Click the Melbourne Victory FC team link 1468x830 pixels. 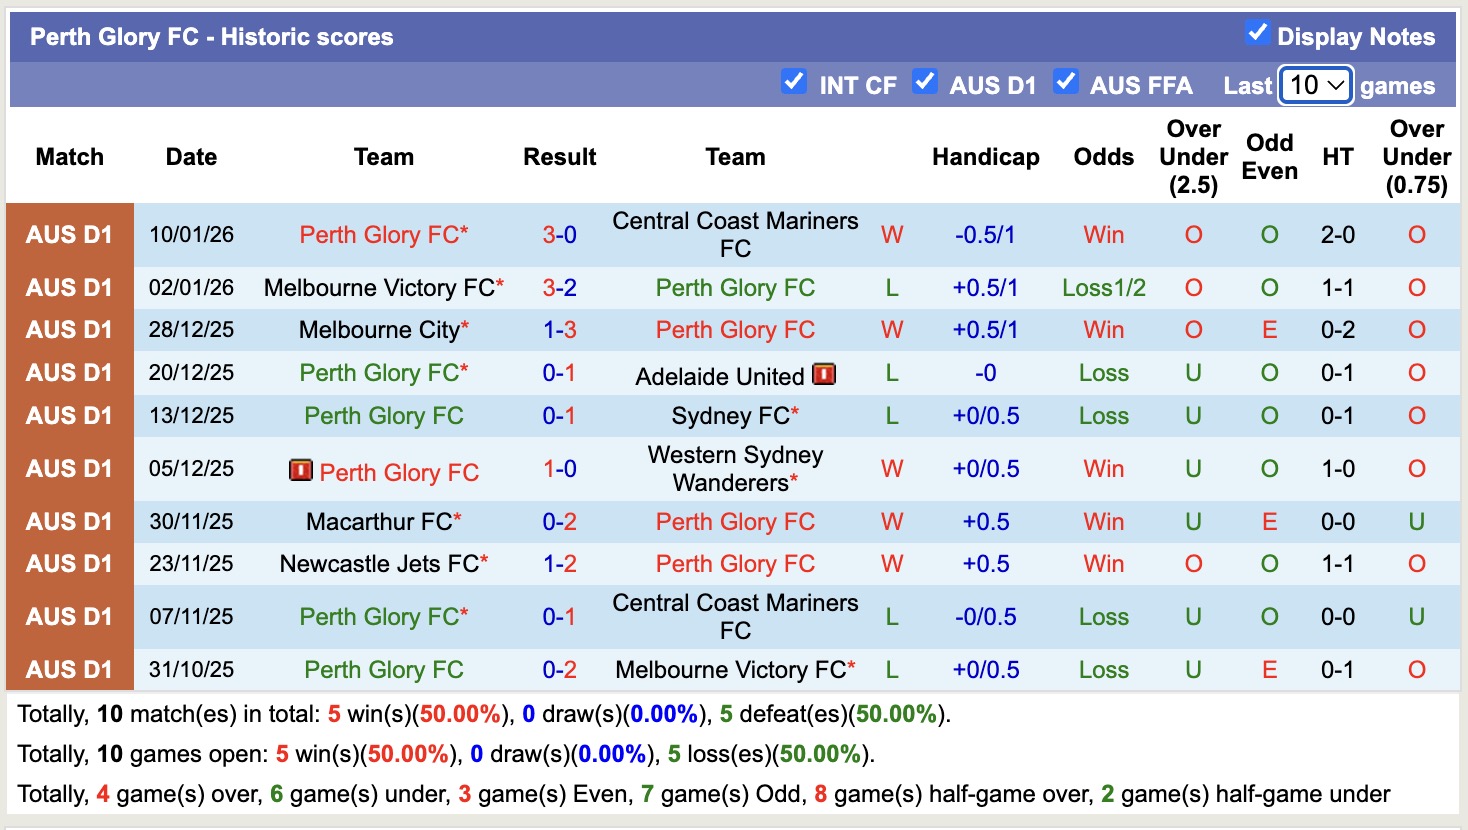tap(380, 287)
